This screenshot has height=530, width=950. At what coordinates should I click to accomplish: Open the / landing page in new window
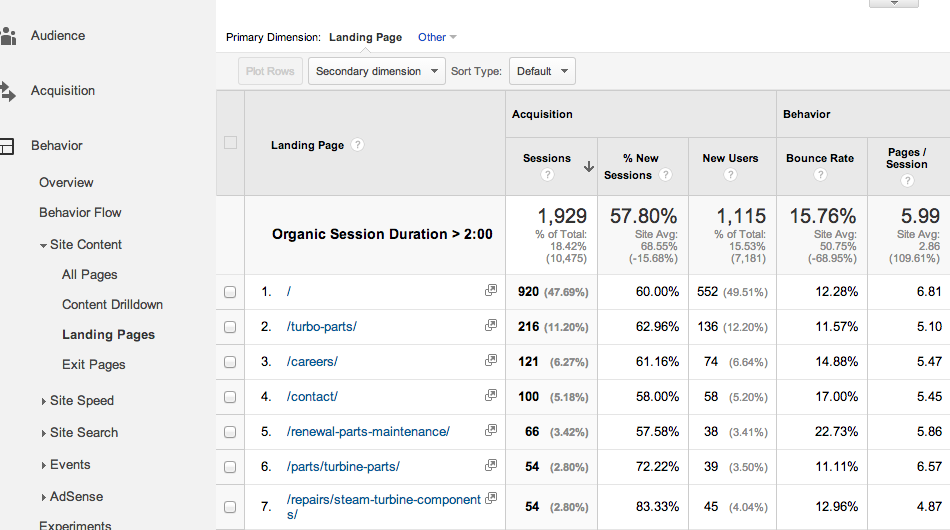click(x=491, y=290)
